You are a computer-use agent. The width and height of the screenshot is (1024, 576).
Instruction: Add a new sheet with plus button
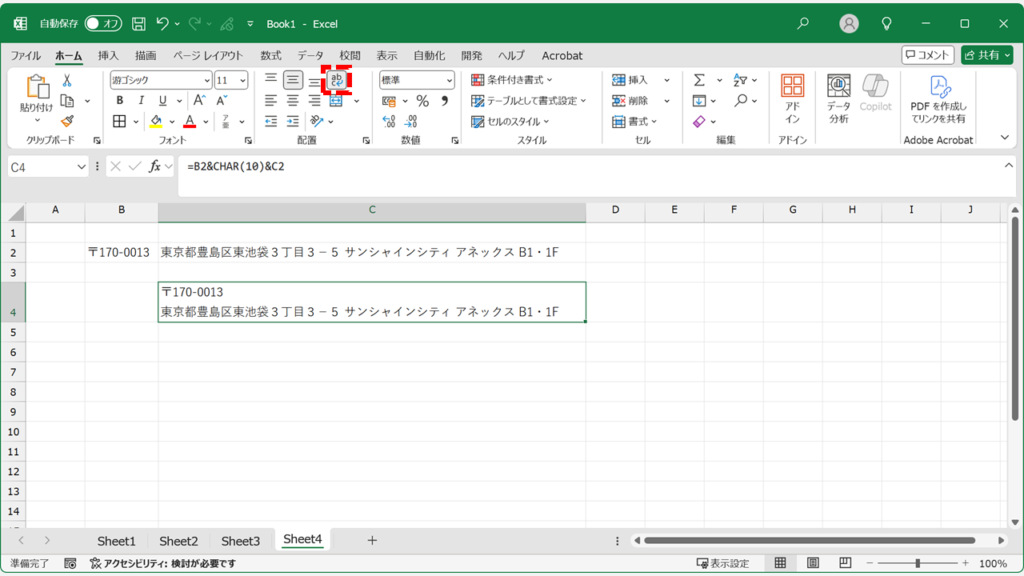point(372,540)
